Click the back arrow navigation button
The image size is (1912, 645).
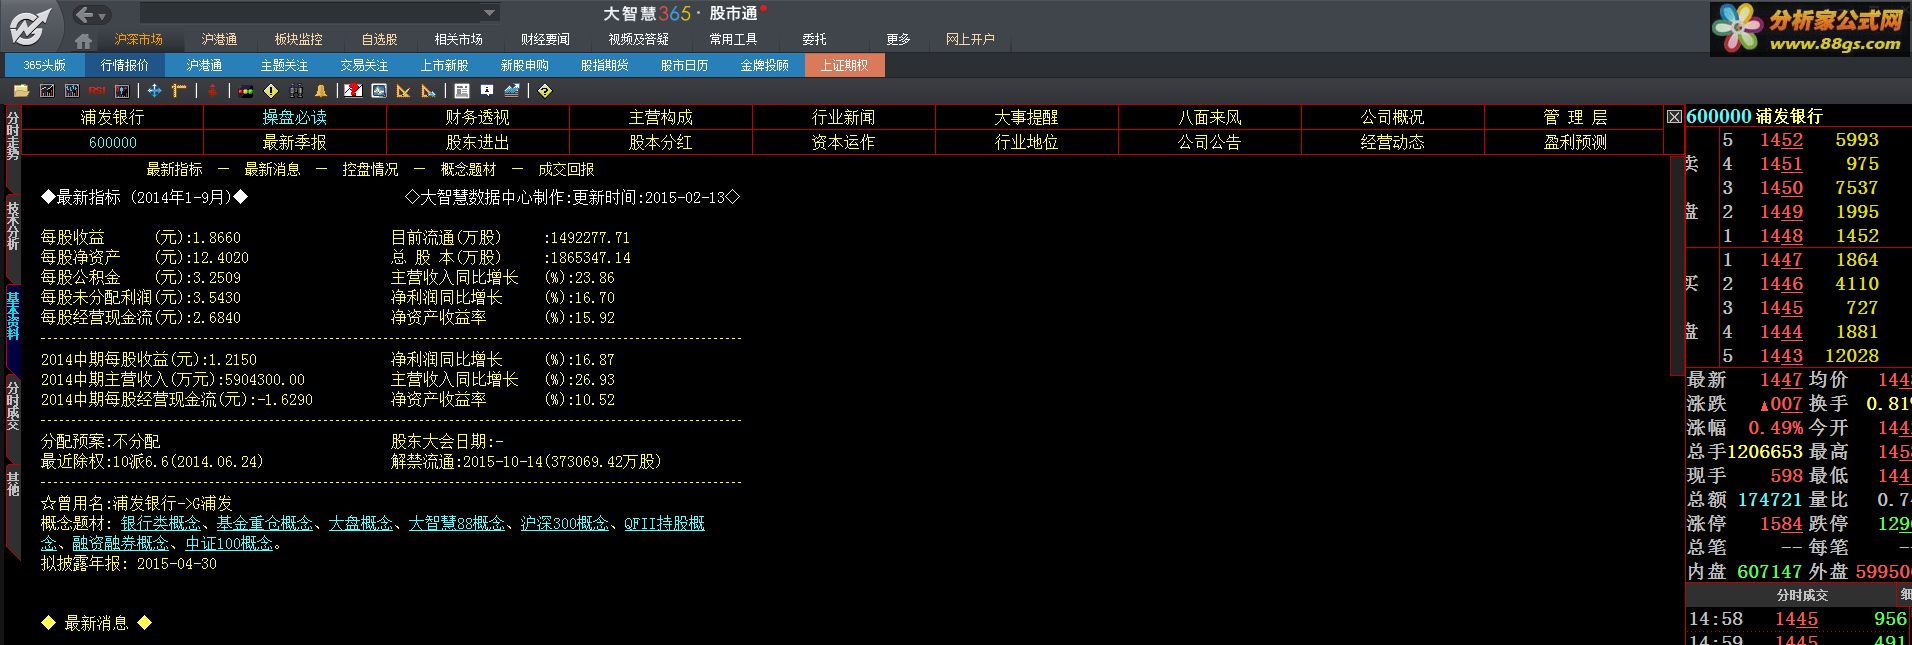pos(86,14)
